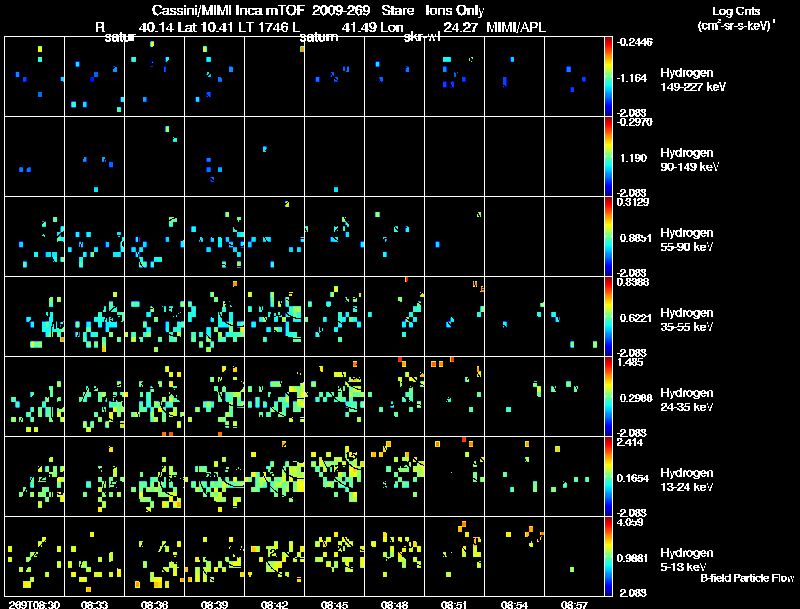
Task: Select the -0.2446 colorbar maximum value
Action: (x=635, y=42)
